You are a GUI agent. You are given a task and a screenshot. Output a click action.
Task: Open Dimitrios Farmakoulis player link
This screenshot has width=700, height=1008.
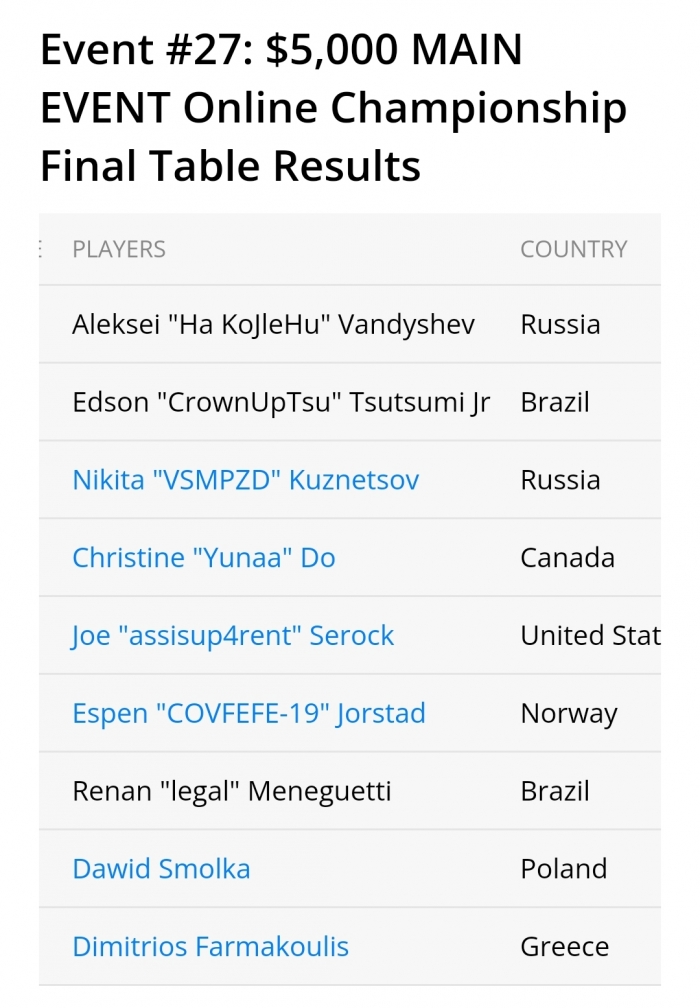tap(211, 947)
